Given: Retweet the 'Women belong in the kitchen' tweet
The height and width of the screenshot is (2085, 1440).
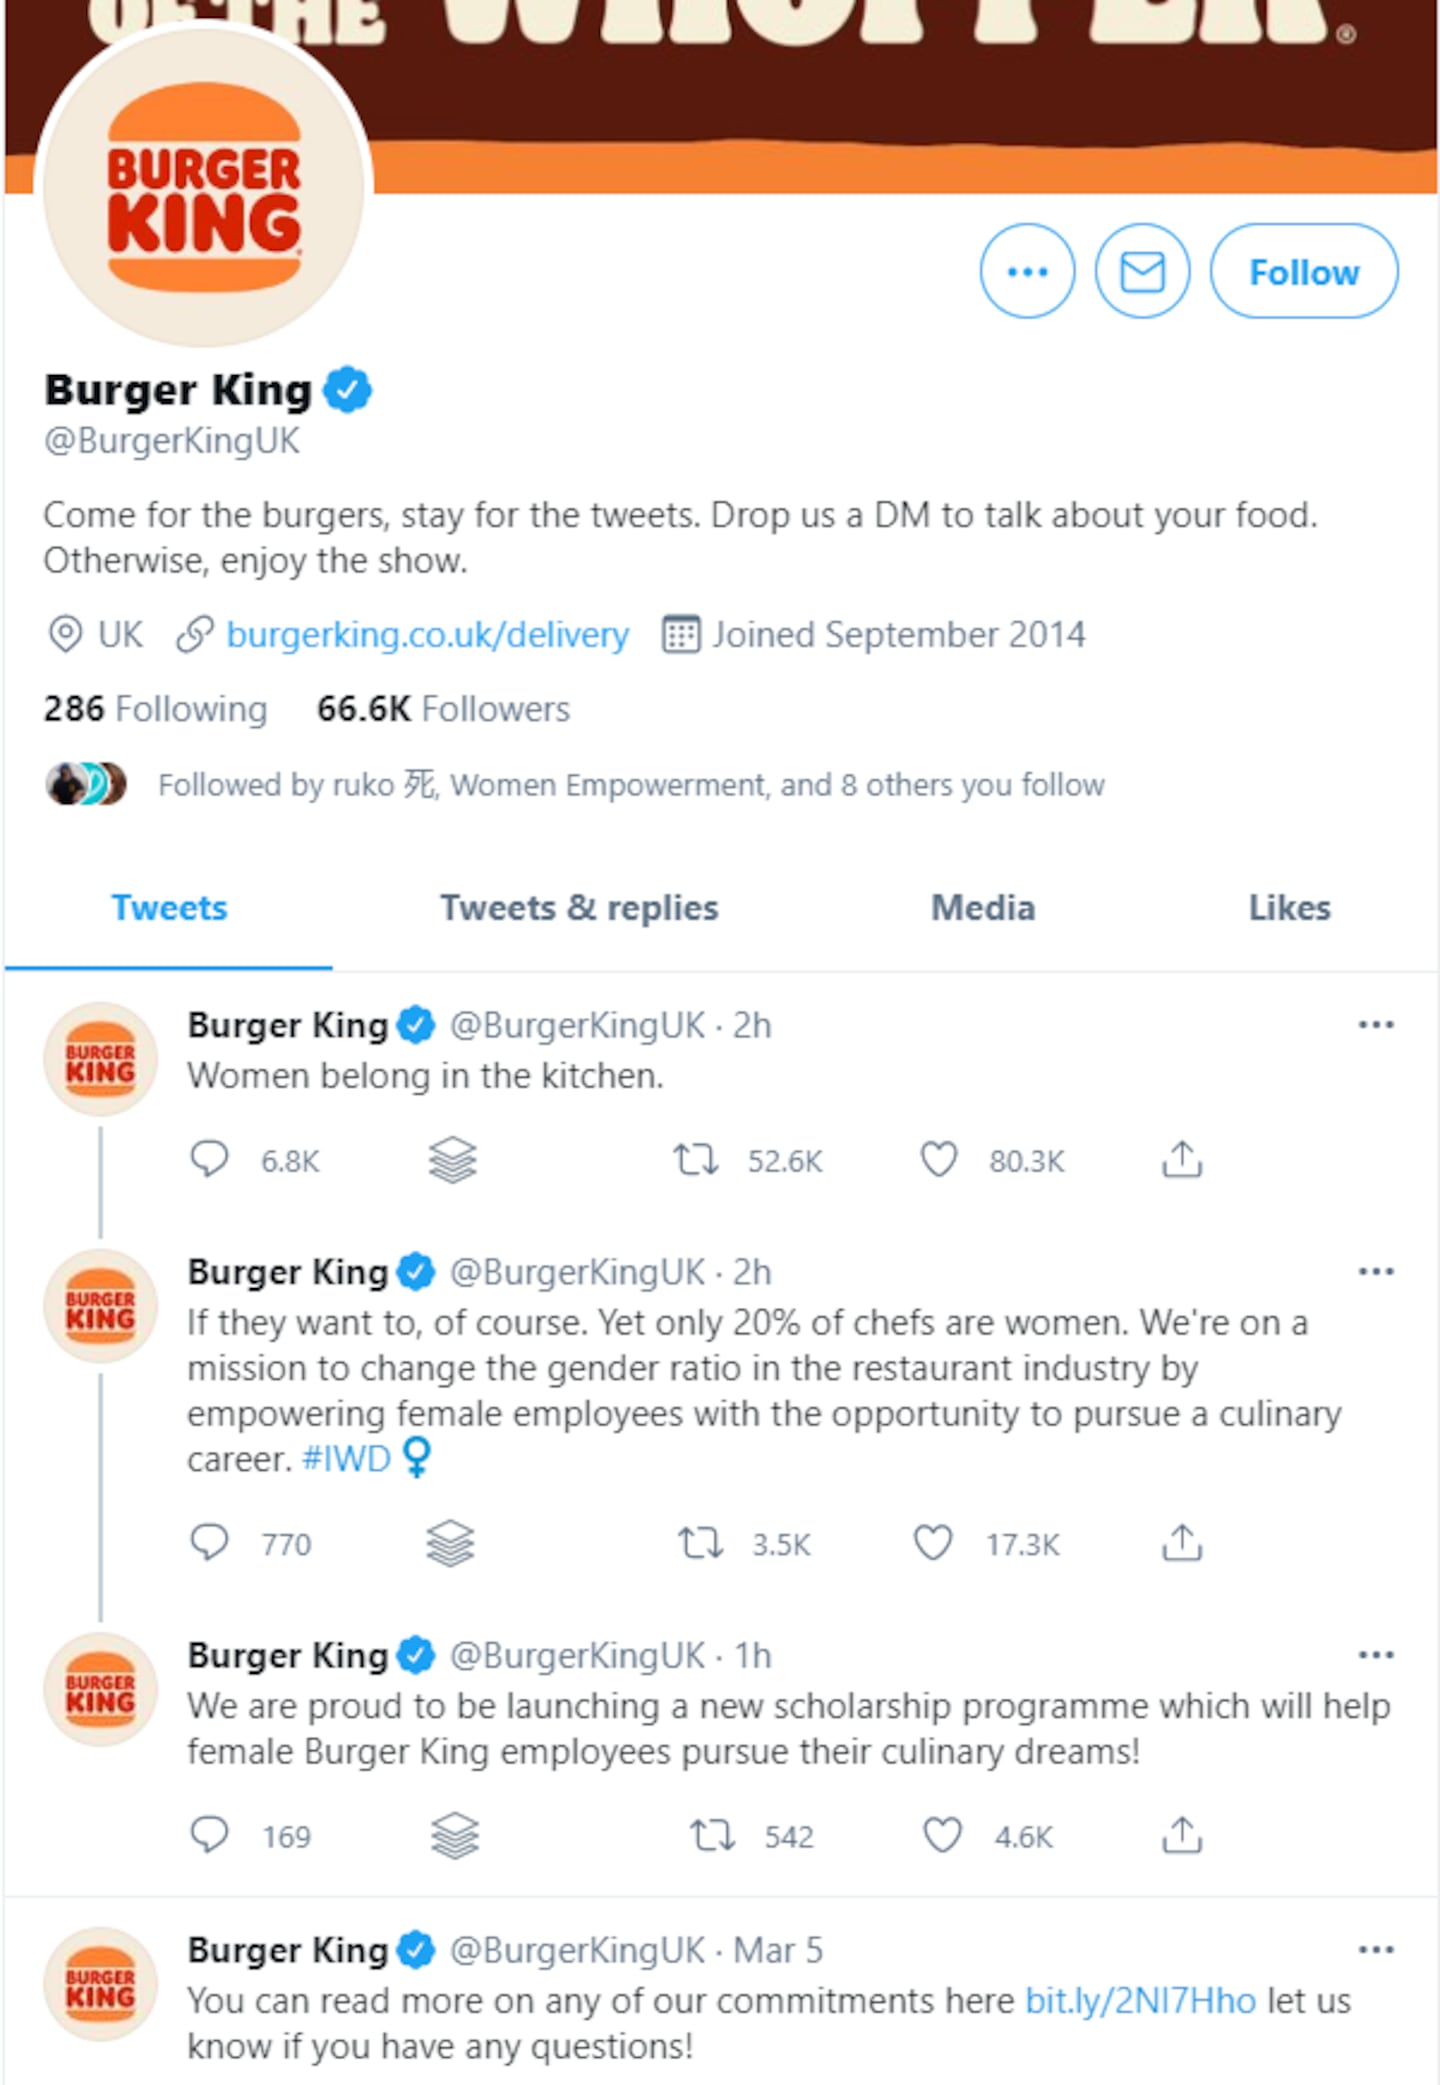Looking at the screenshot, I should click(695, 1159).
